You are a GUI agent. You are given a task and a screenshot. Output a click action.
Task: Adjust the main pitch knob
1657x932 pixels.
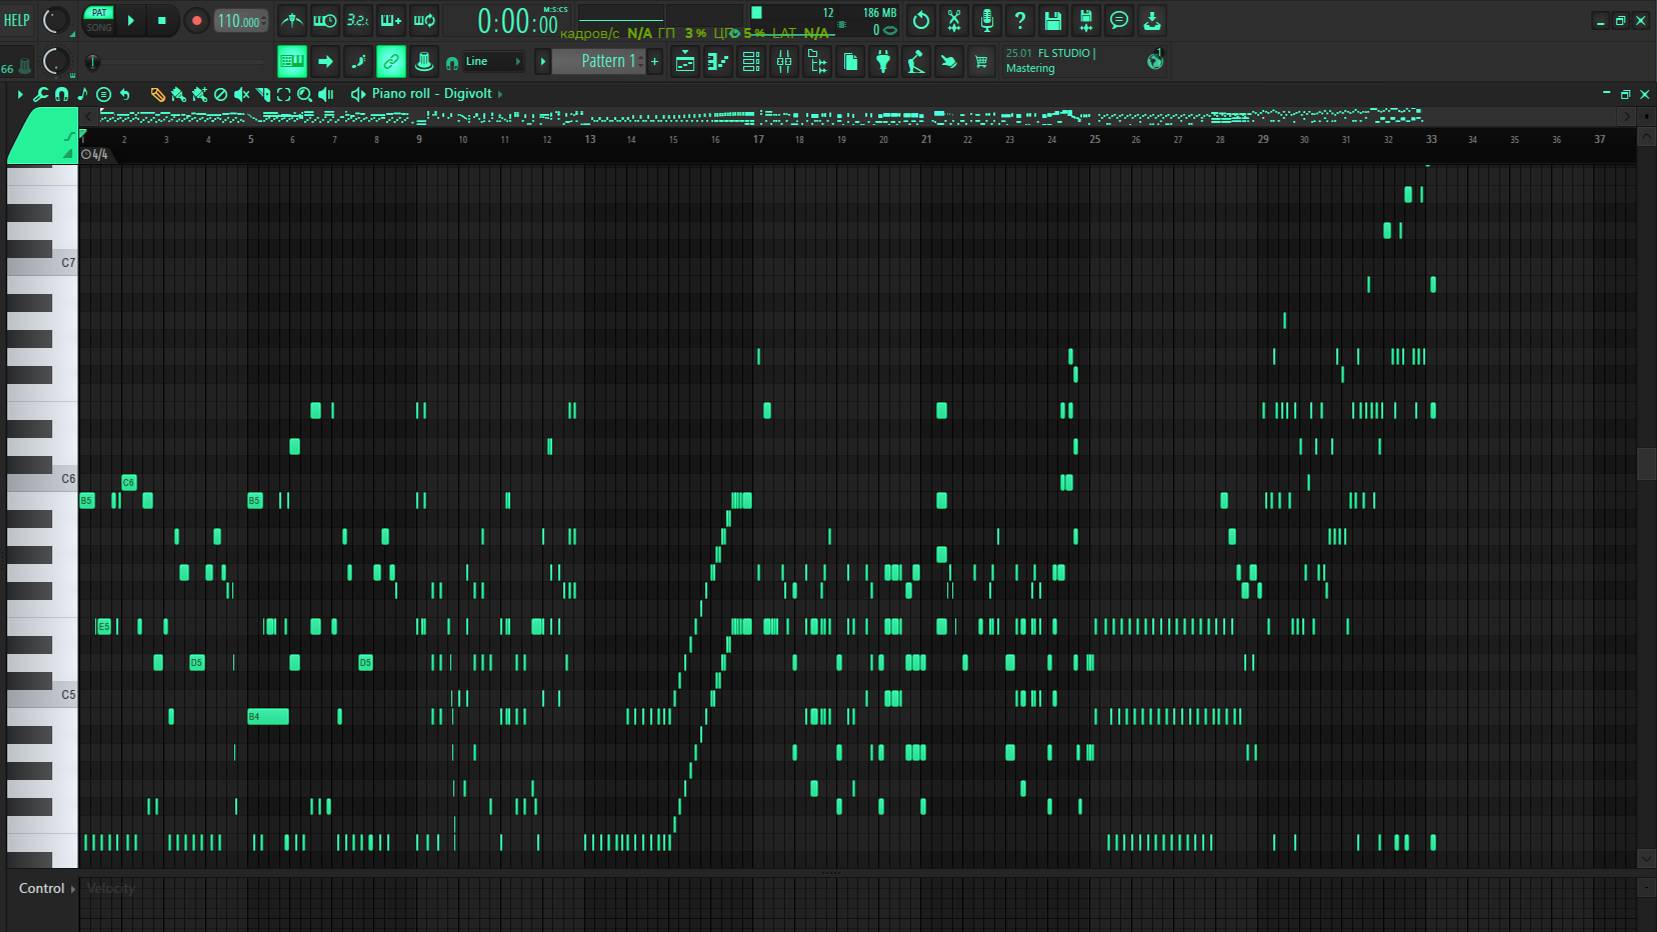(x=56, y=62)
